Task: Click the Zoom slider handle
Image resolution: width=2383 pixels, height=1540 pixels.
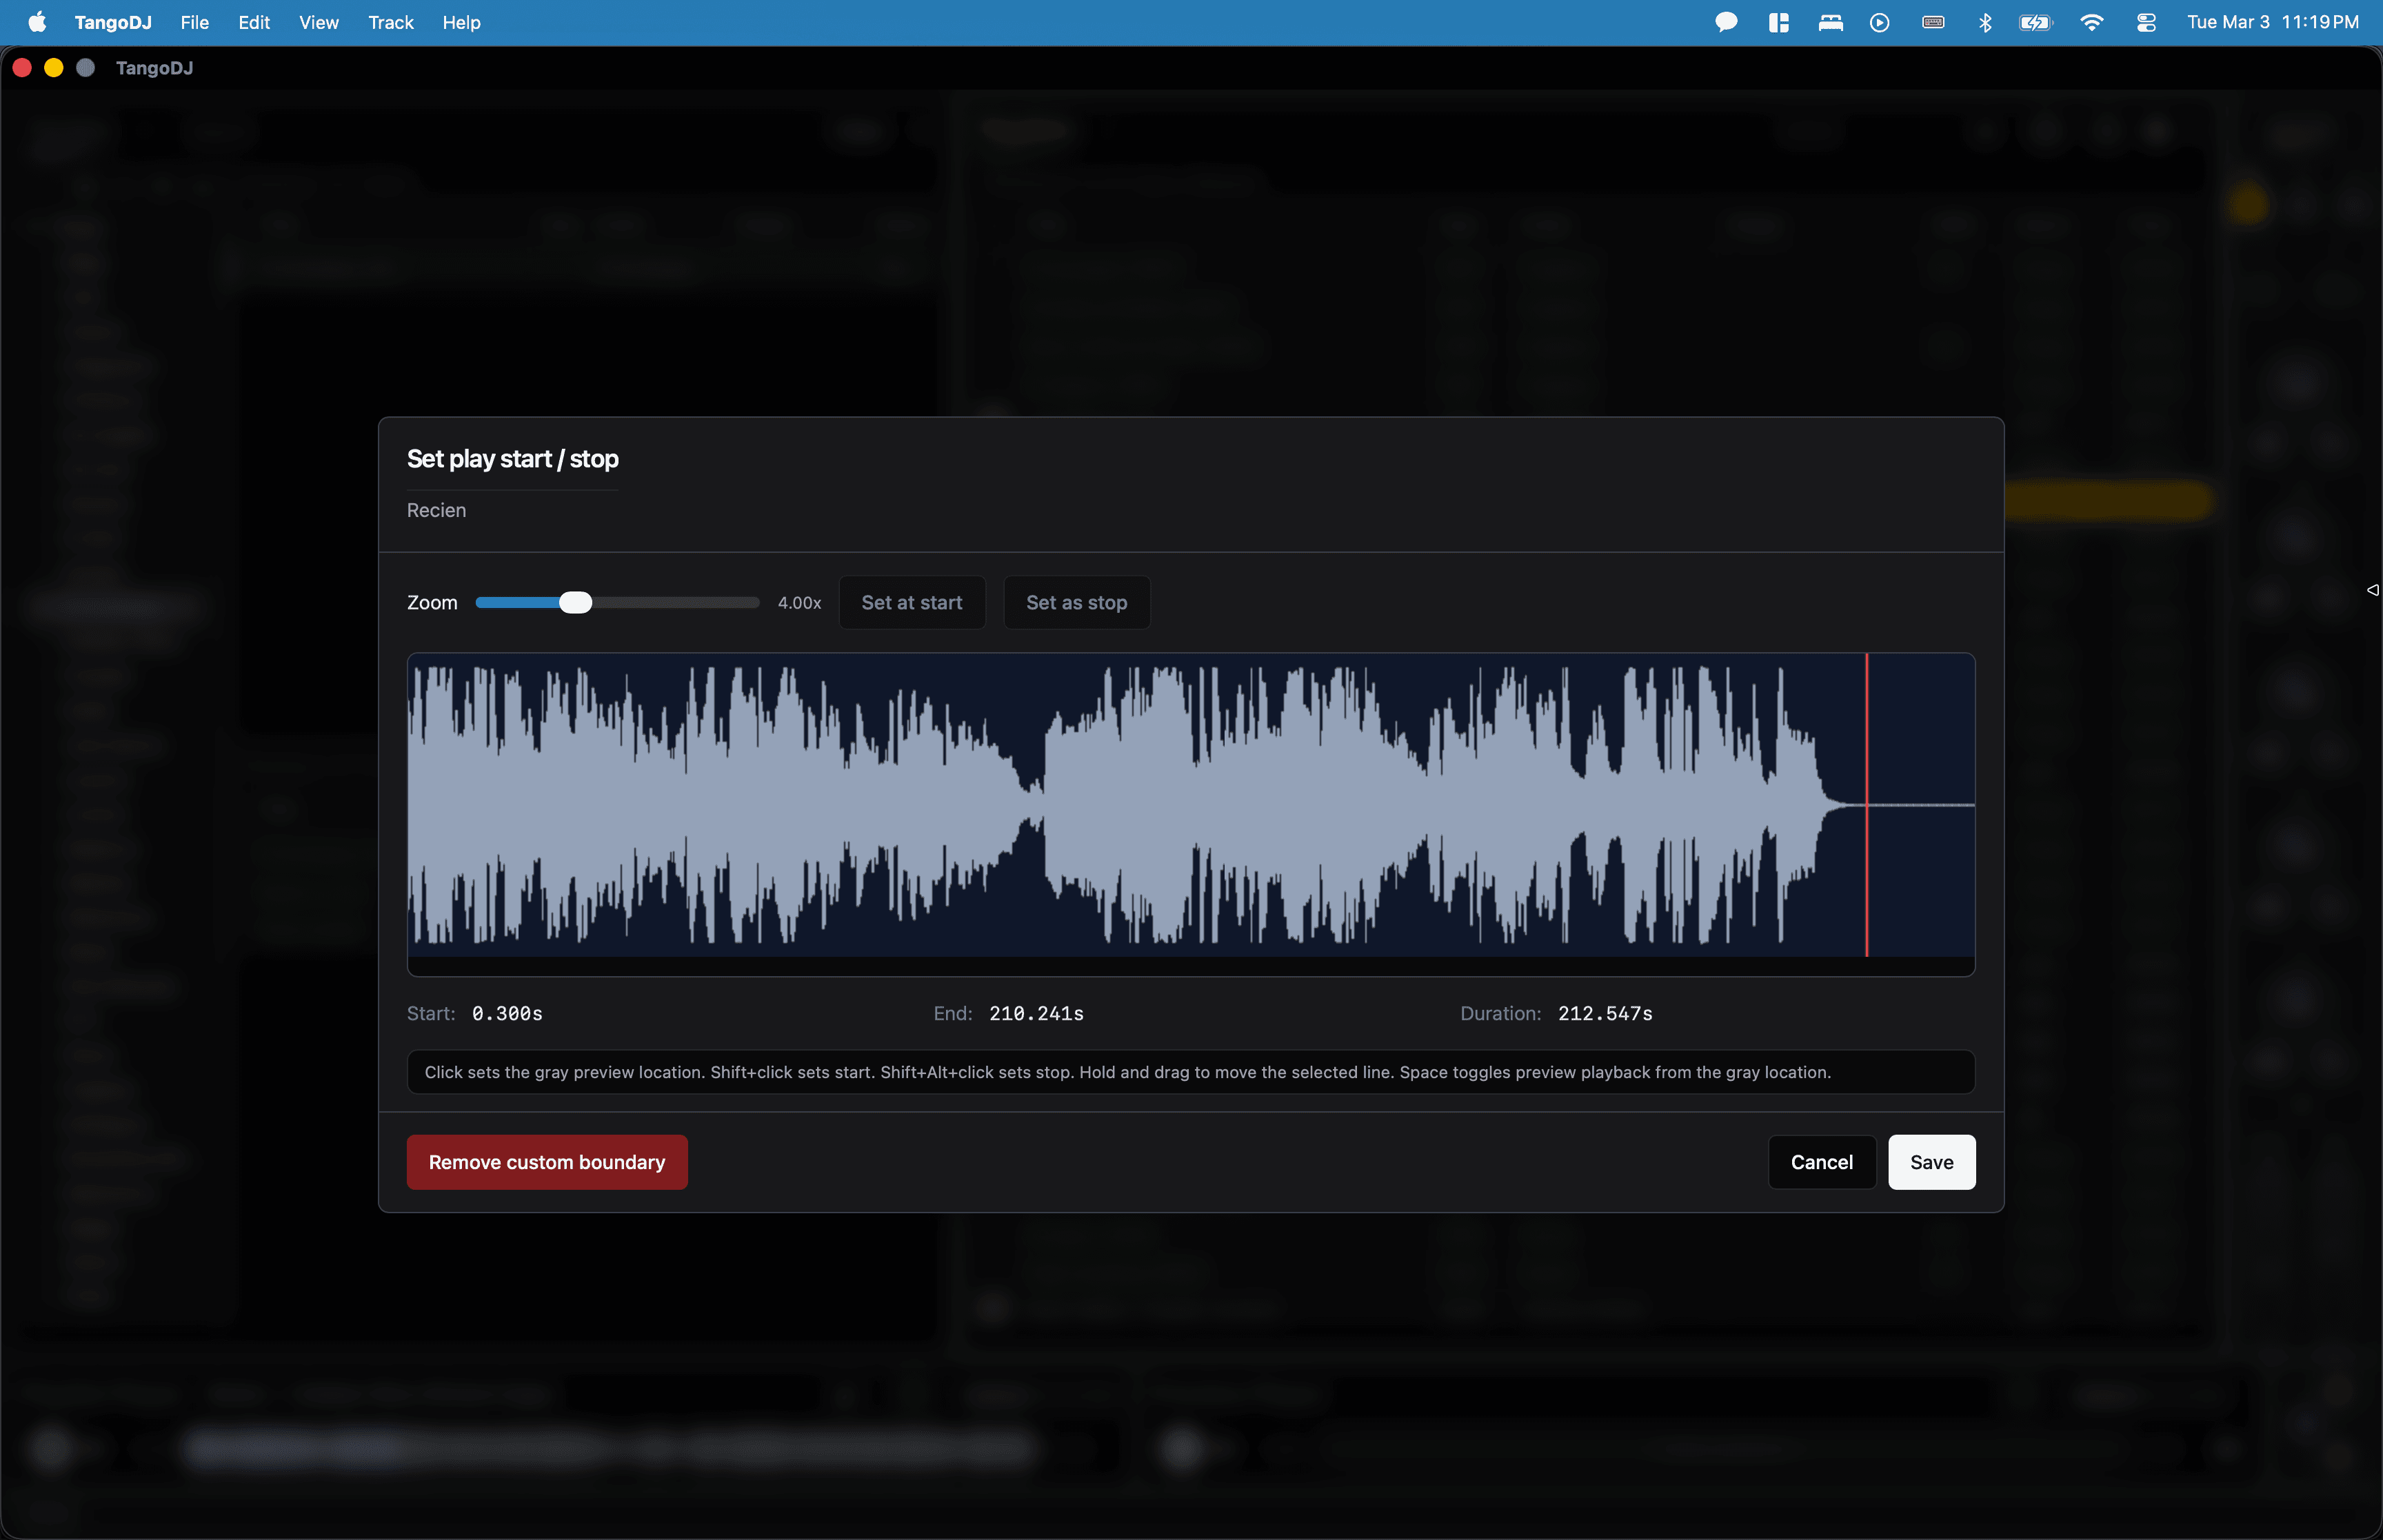Action: pos(575,602)
